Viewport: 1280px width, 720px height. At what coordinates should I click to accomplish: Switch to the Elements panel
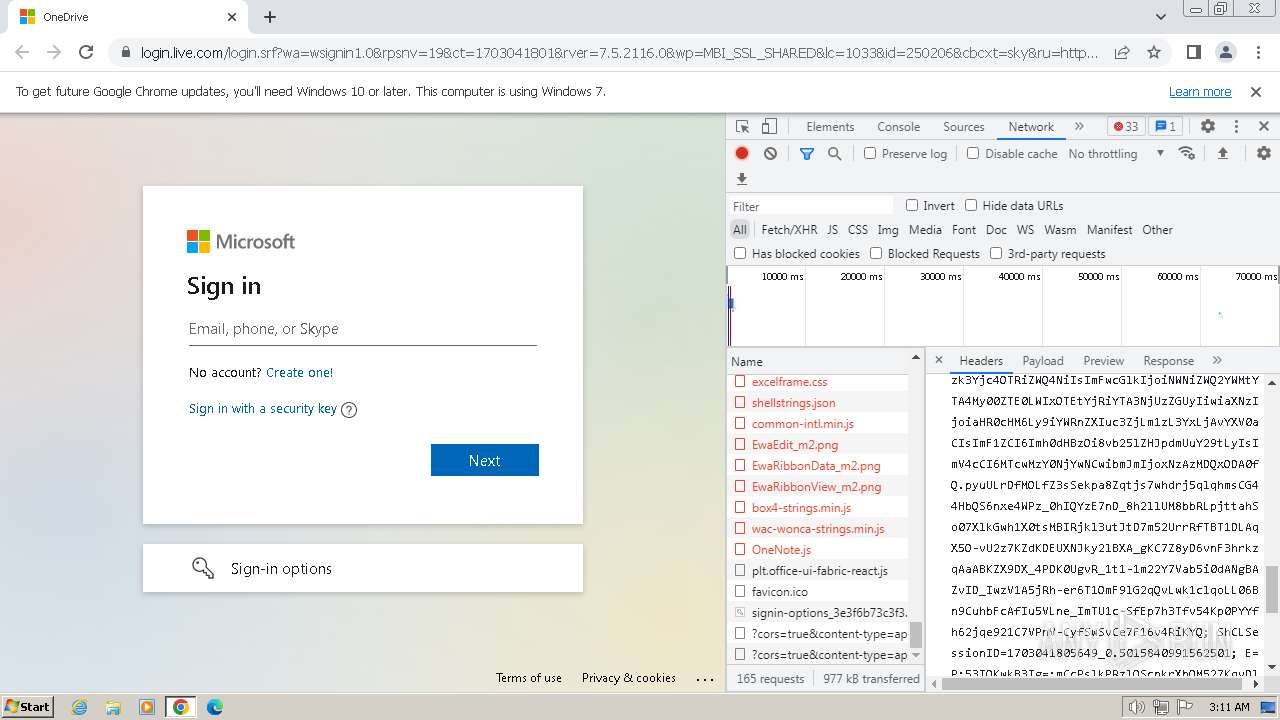pyautogui.click(x=830, y=127)
